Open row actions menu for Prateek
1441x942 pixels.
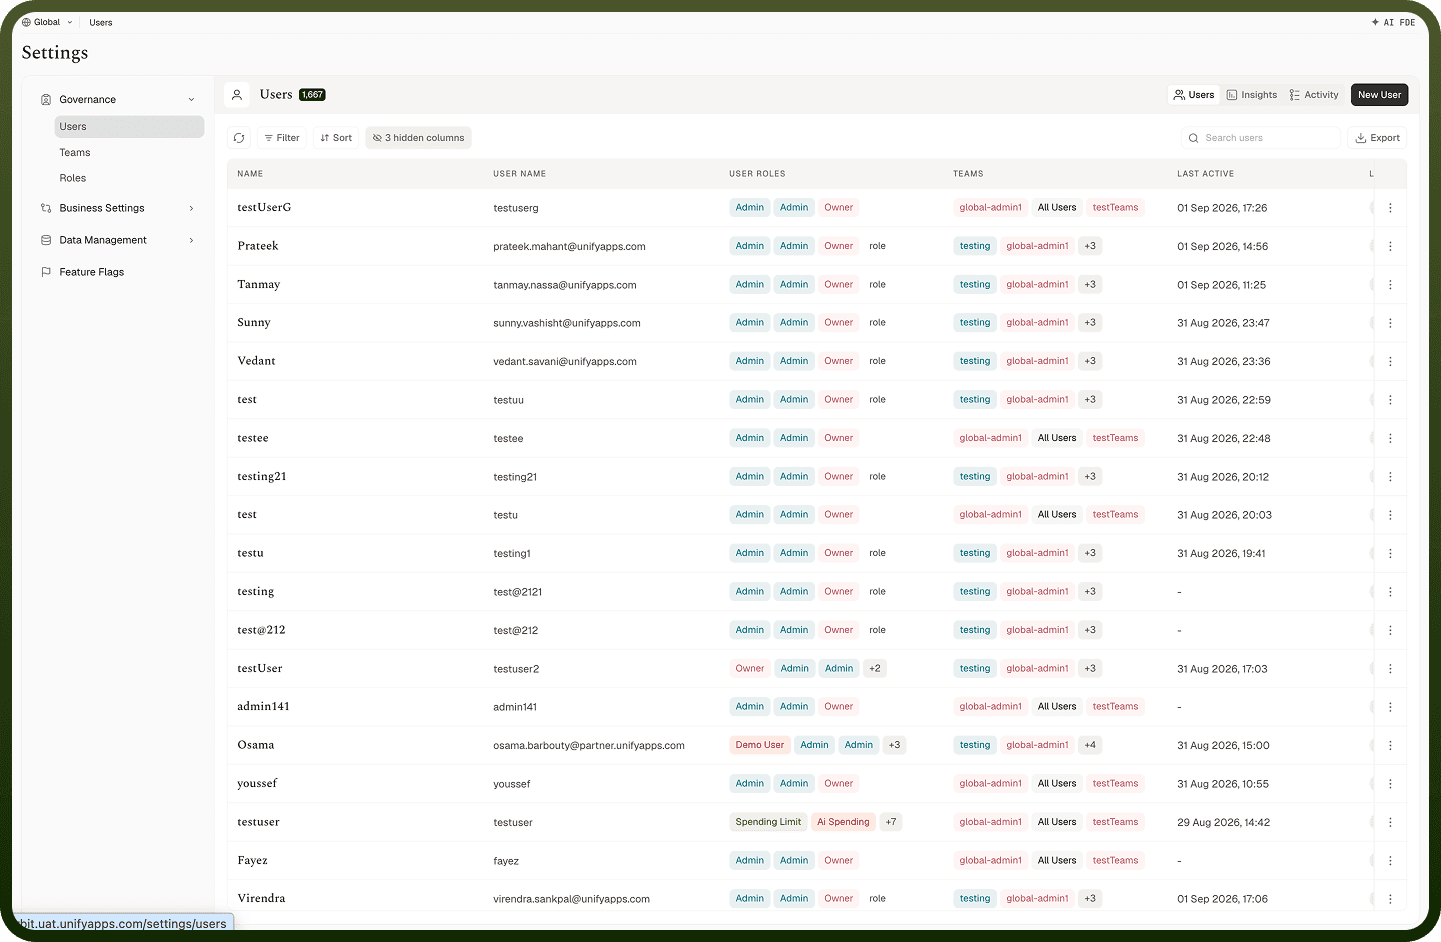1390,246
